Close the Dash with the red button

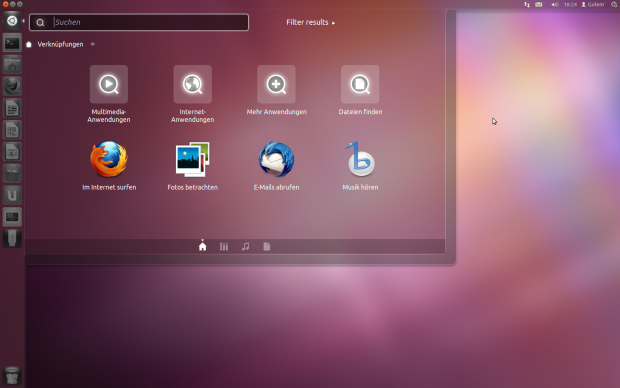coord(5,4)
